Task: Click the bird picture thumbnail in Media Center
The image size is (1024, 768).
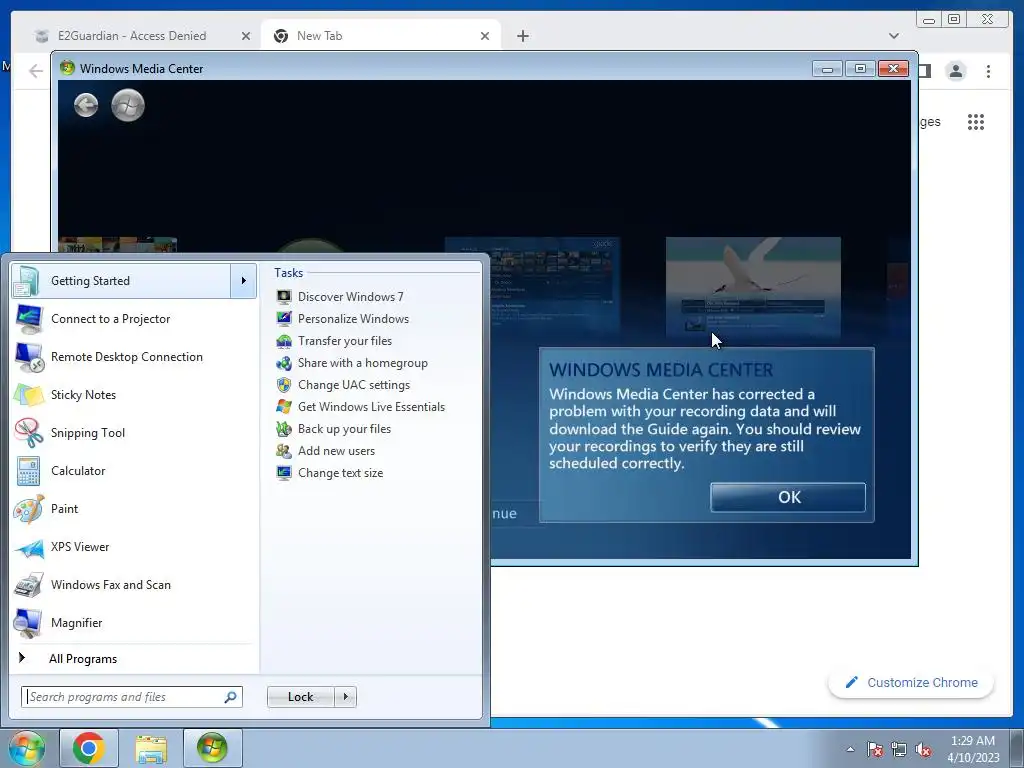Action: point(753,286)
